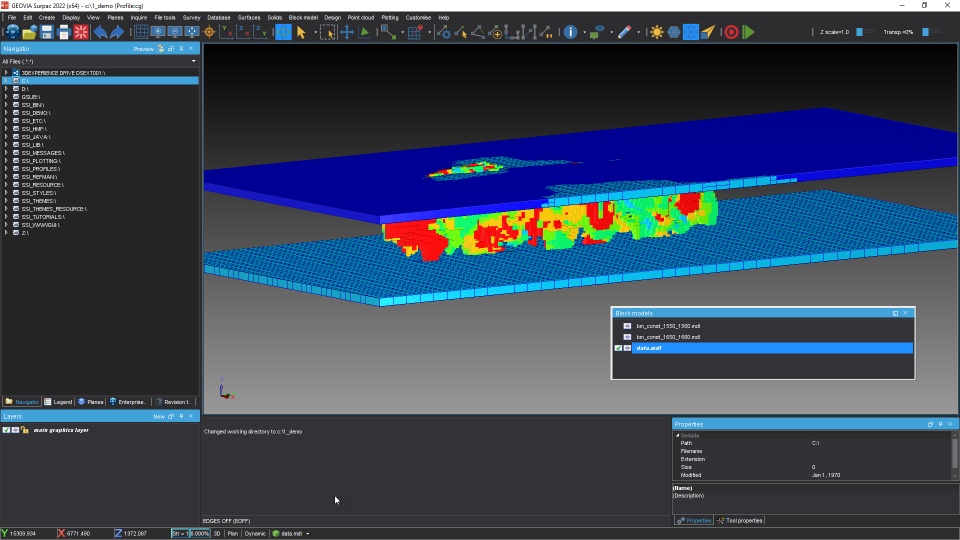Click the highlighted blue orbit view icon
Screen dimensions: 960x540
(283, 32)
